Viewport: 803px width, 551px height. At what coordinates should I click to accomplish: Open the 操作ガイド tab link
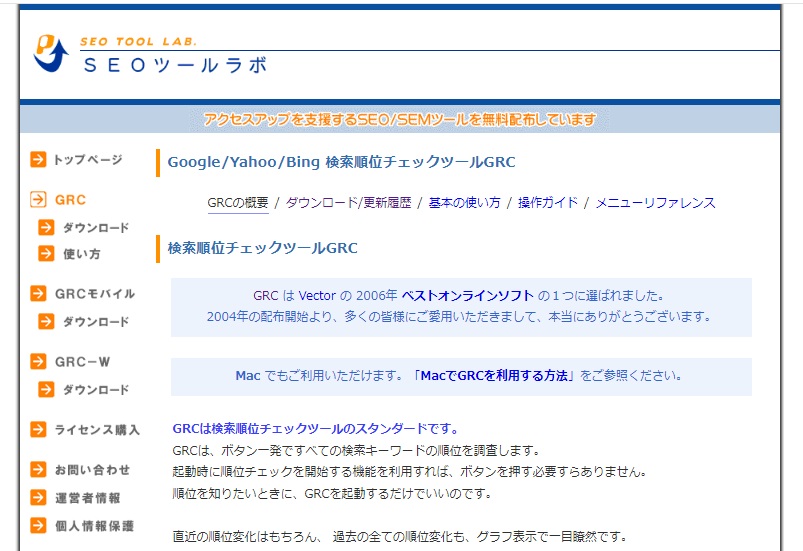548,203
